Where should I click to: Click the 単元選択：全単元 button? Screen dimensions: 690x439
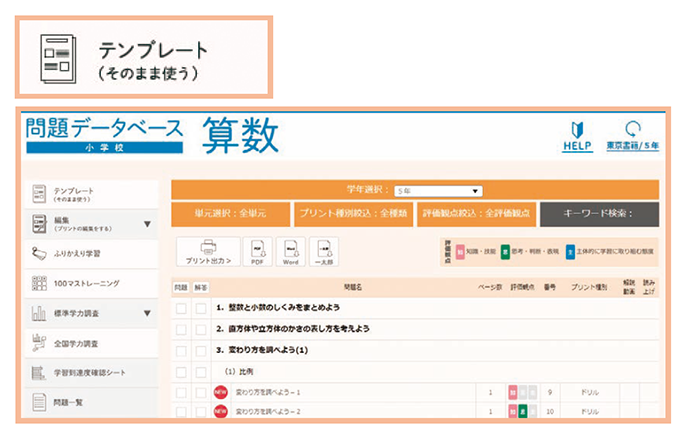229,214
